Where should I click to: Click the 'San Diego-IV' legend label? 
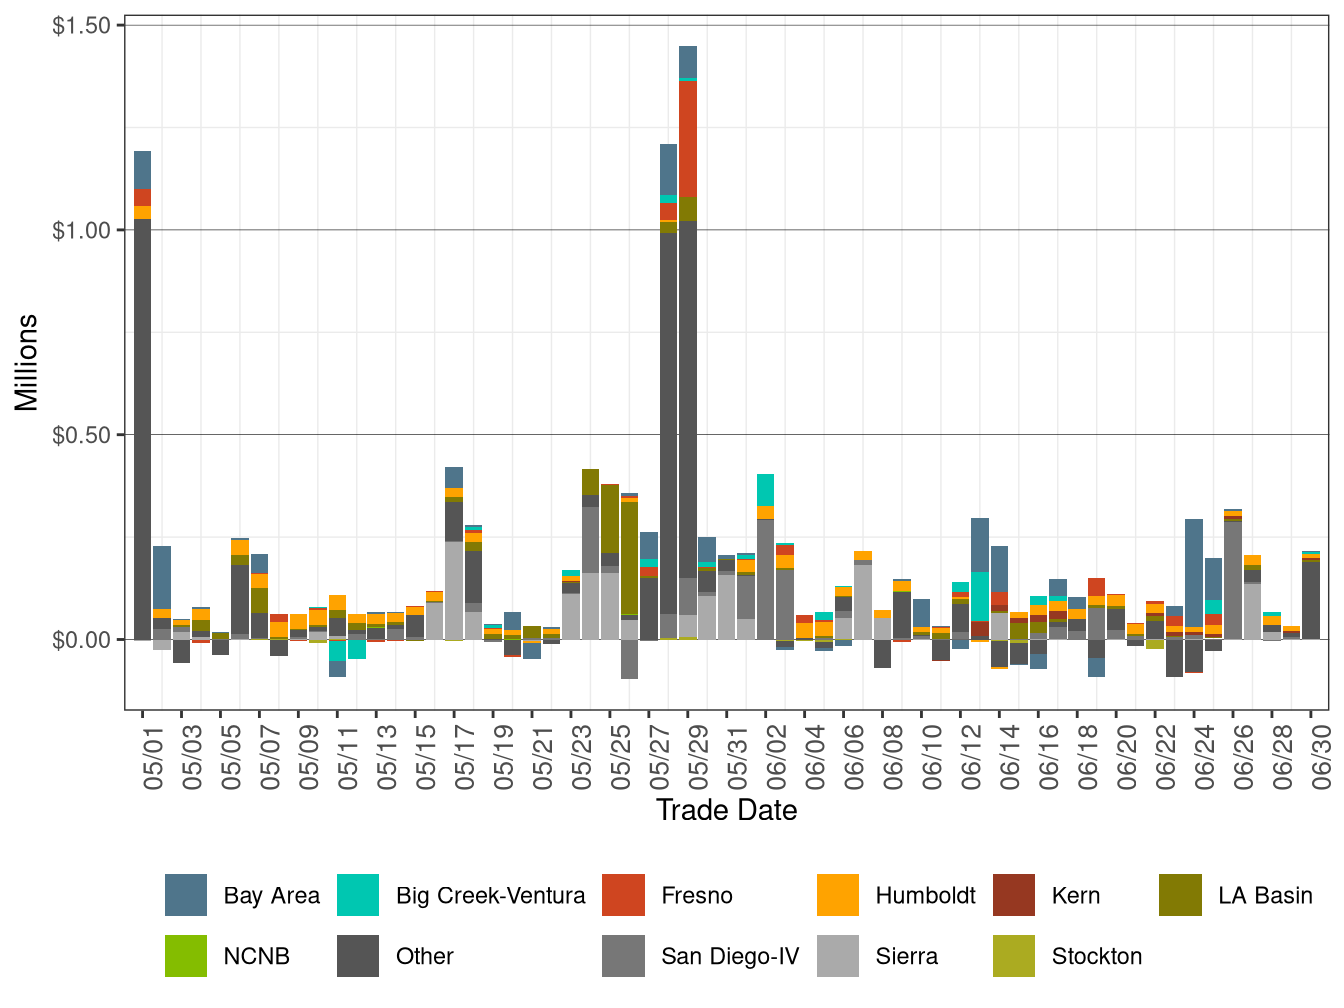pyautogui.click(x=730, y=957)
